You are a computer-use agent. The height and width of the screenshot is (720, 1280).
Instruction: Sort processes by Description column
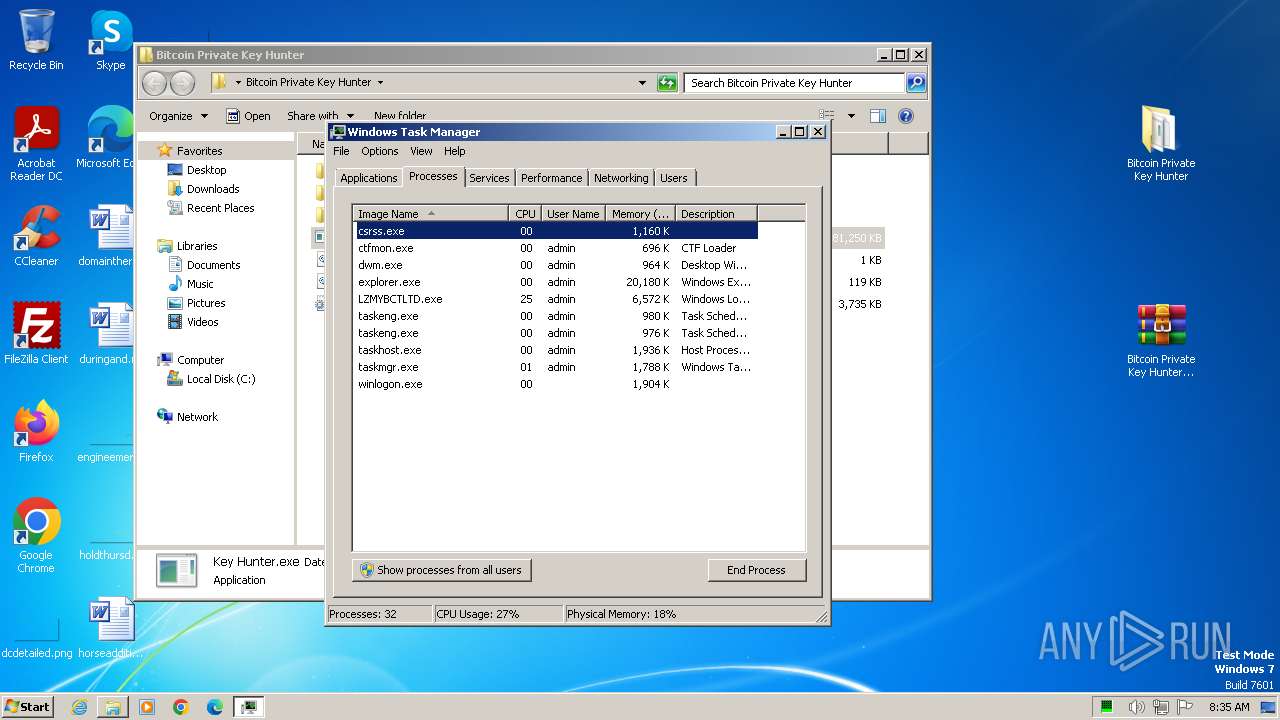coord(716,214)
